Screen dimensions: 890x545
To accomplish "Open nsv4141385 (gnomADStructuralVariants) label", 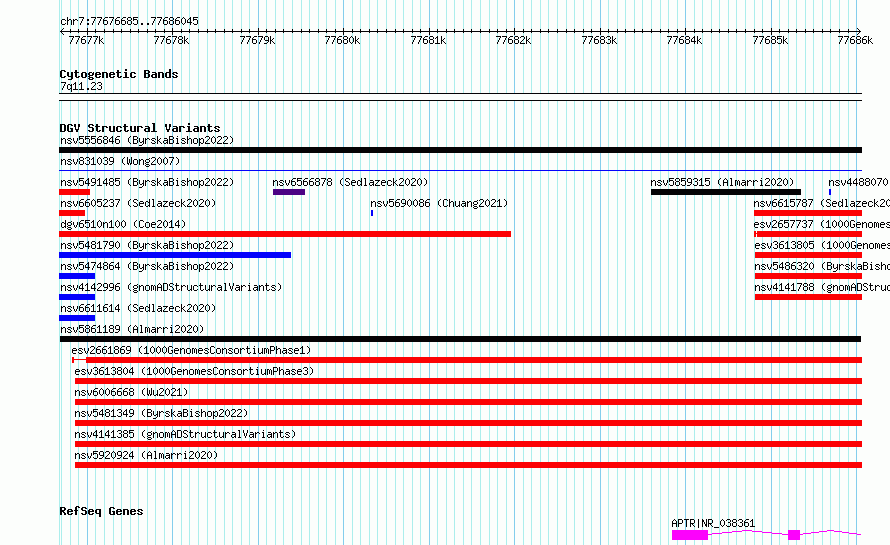I will [185, 434].
